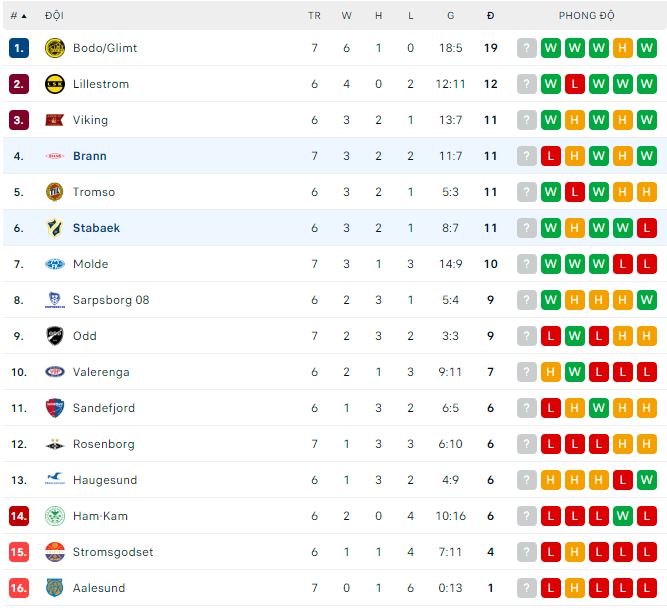Click the Valerenga team badge
This screenshot has height=610, width=667.
(54, 372)
